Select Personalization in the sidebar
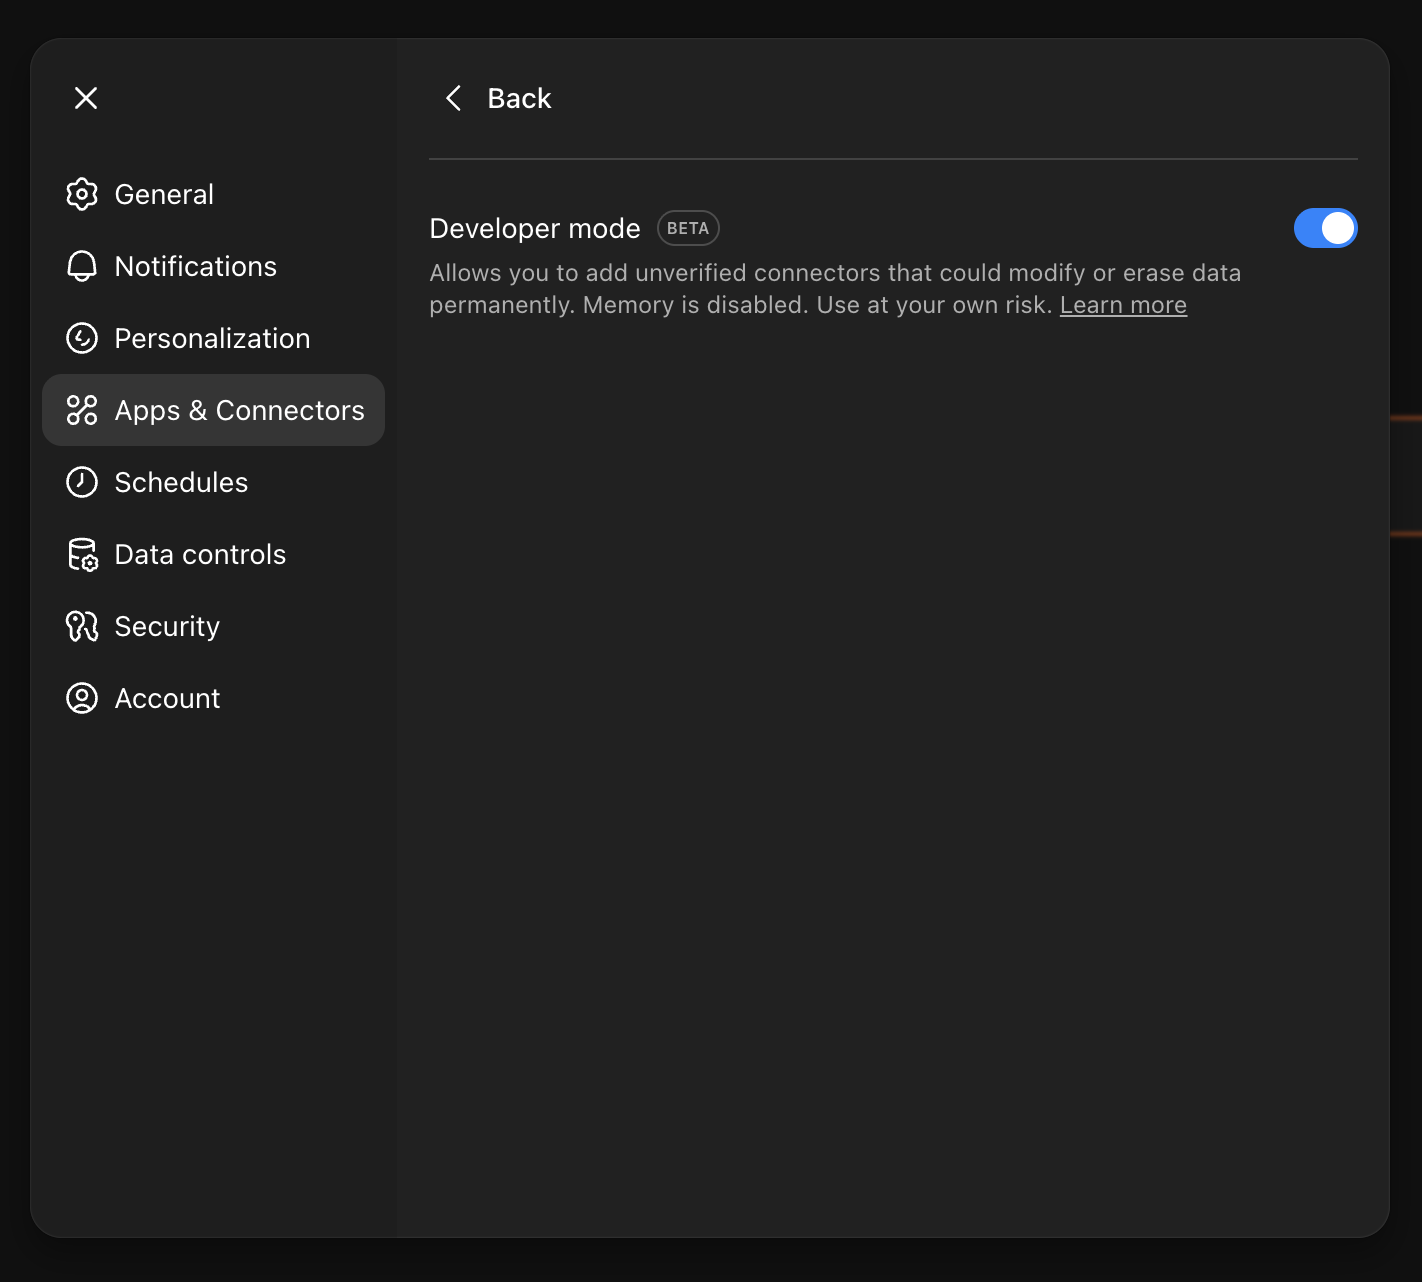The width and height of the screenshot is (1422, 1282). [x=212, y=338]
